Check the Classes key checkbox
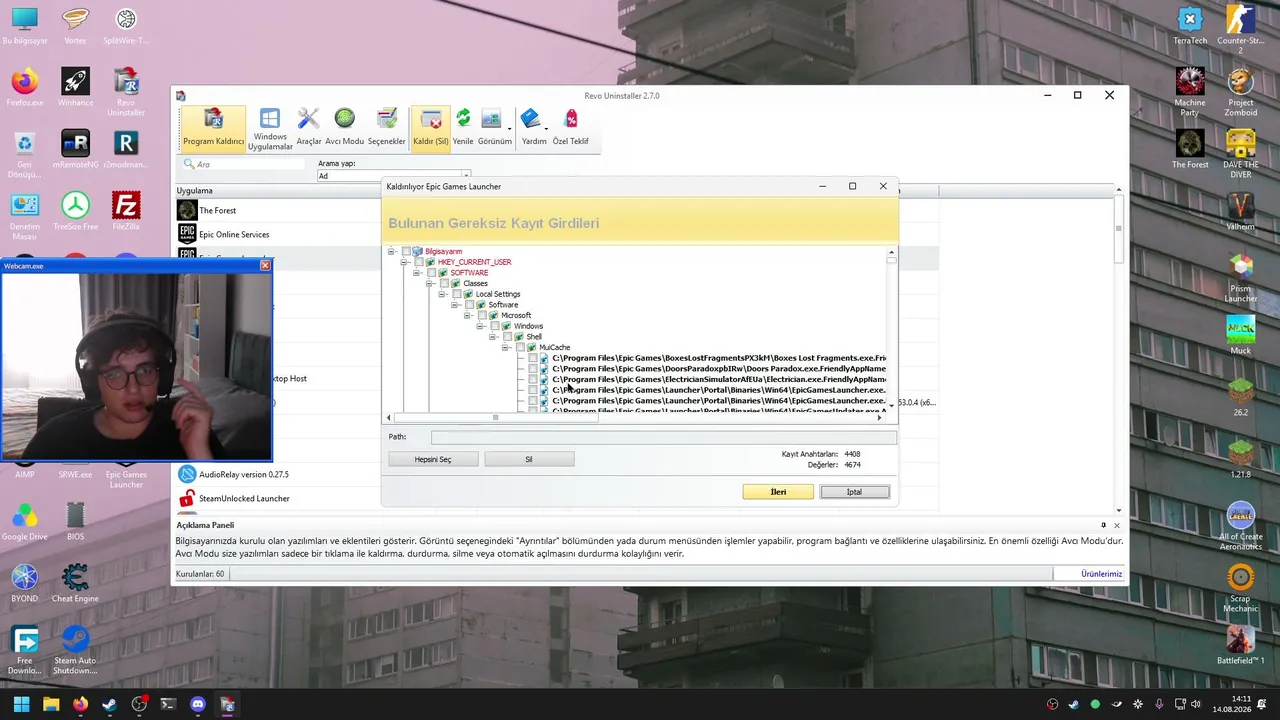1280x720 pixels. coord(444,283)
